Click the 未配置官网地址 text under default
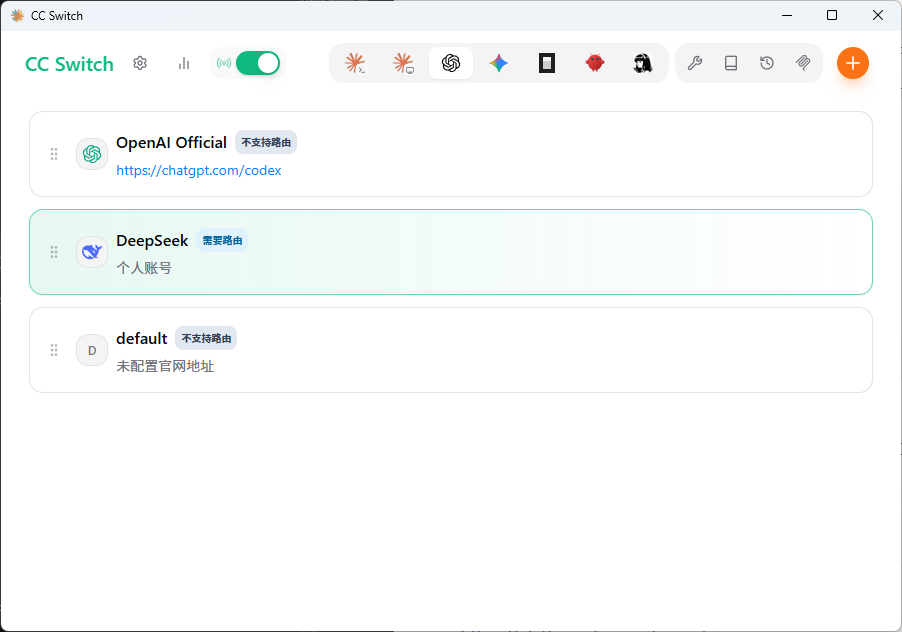Image resolution: width=902 pixels, height=632 pixels. click(x=165, y=366)
